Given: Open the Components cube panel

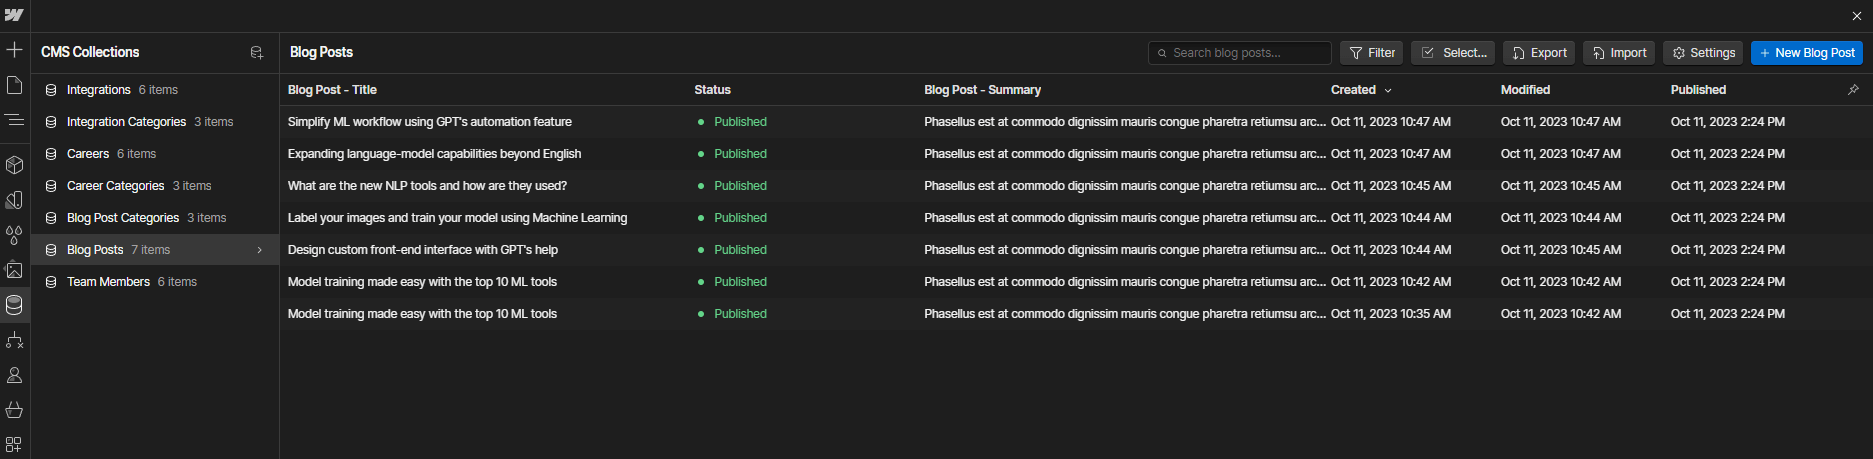Looking at the screenshot, I should point(14,164).
